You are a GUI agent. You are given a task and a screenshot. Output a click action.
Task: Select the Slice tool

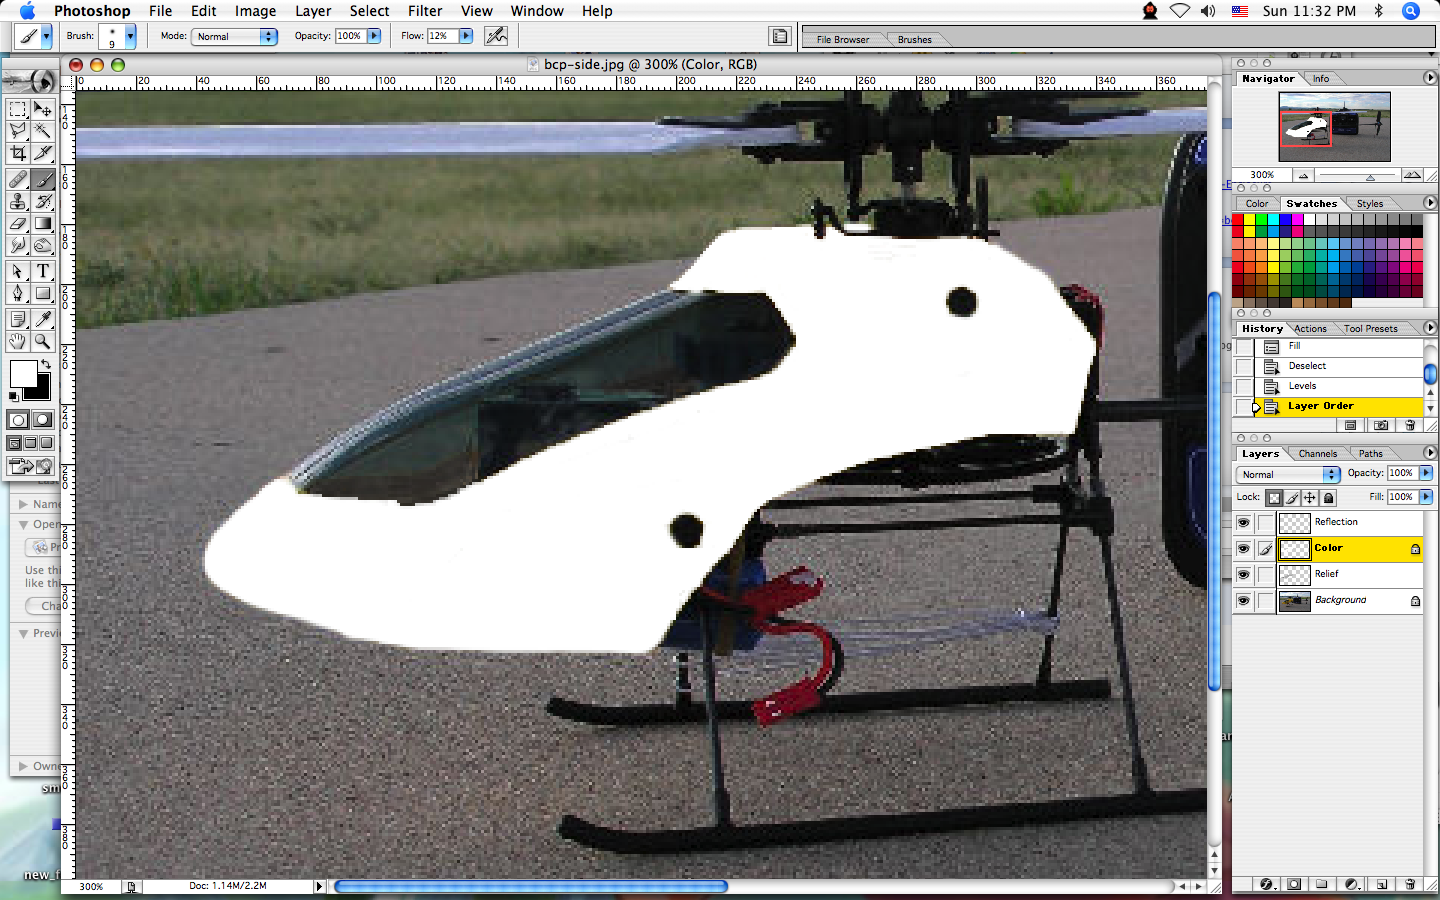(x=43, y=153)
